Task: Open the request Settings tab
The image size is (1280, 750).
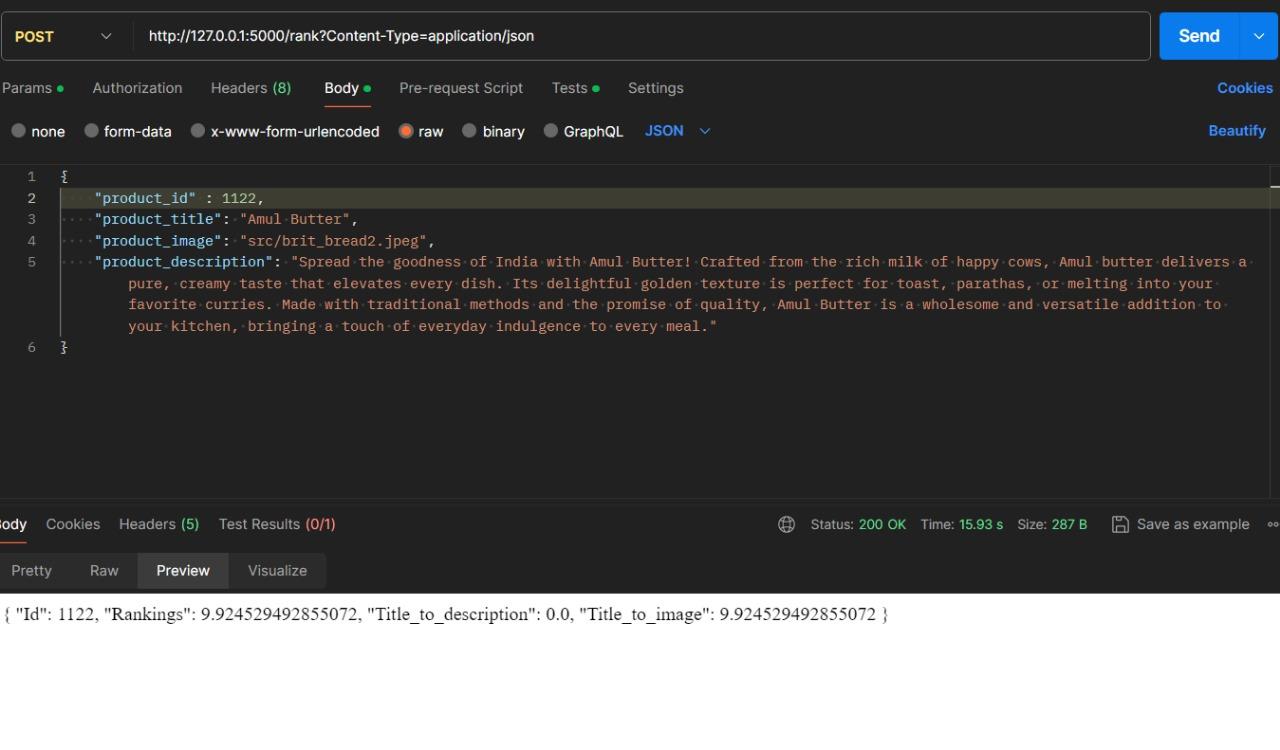Action: [656, 88]
